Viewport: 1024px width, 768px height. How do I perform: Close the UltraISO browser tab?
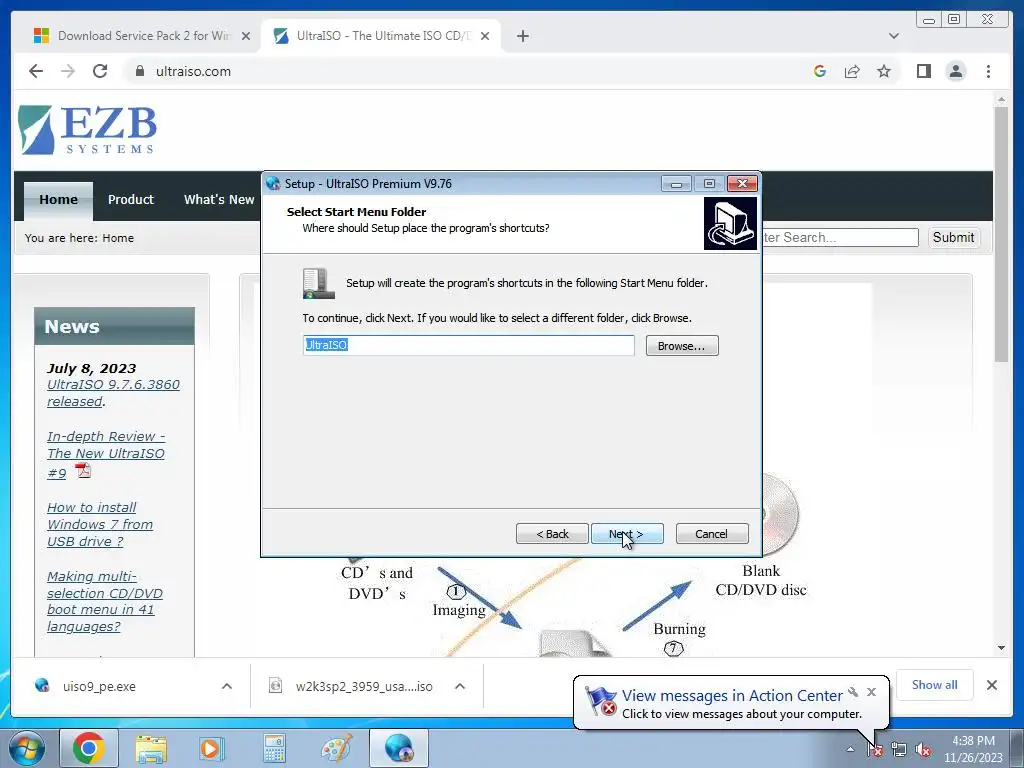tap(485, 36)
